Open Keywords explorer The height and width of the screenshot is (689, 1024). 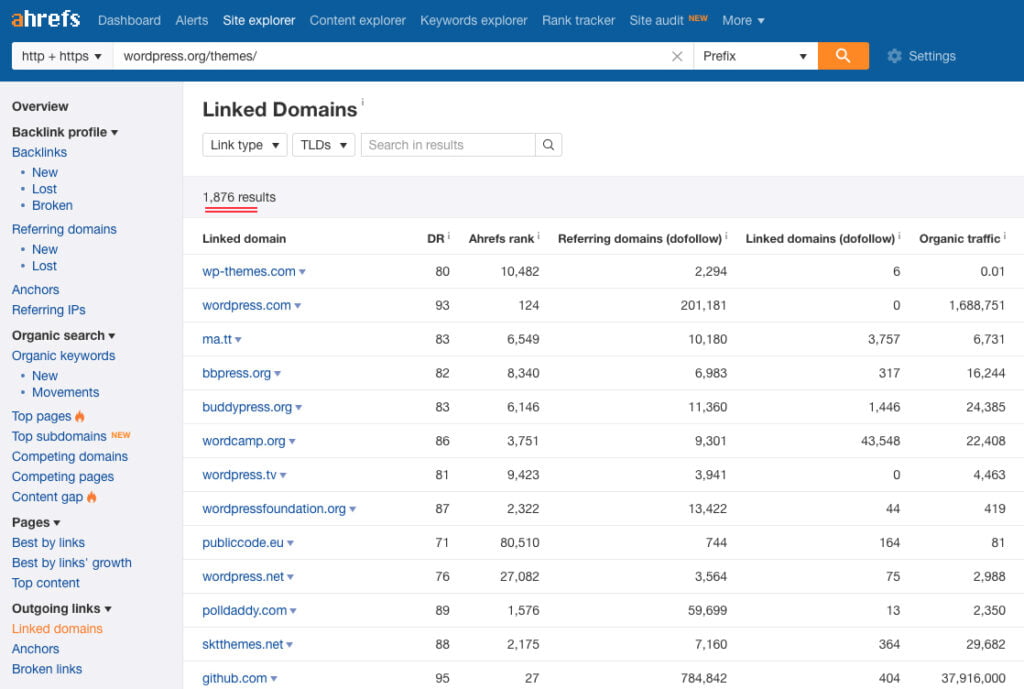[474, 20]
